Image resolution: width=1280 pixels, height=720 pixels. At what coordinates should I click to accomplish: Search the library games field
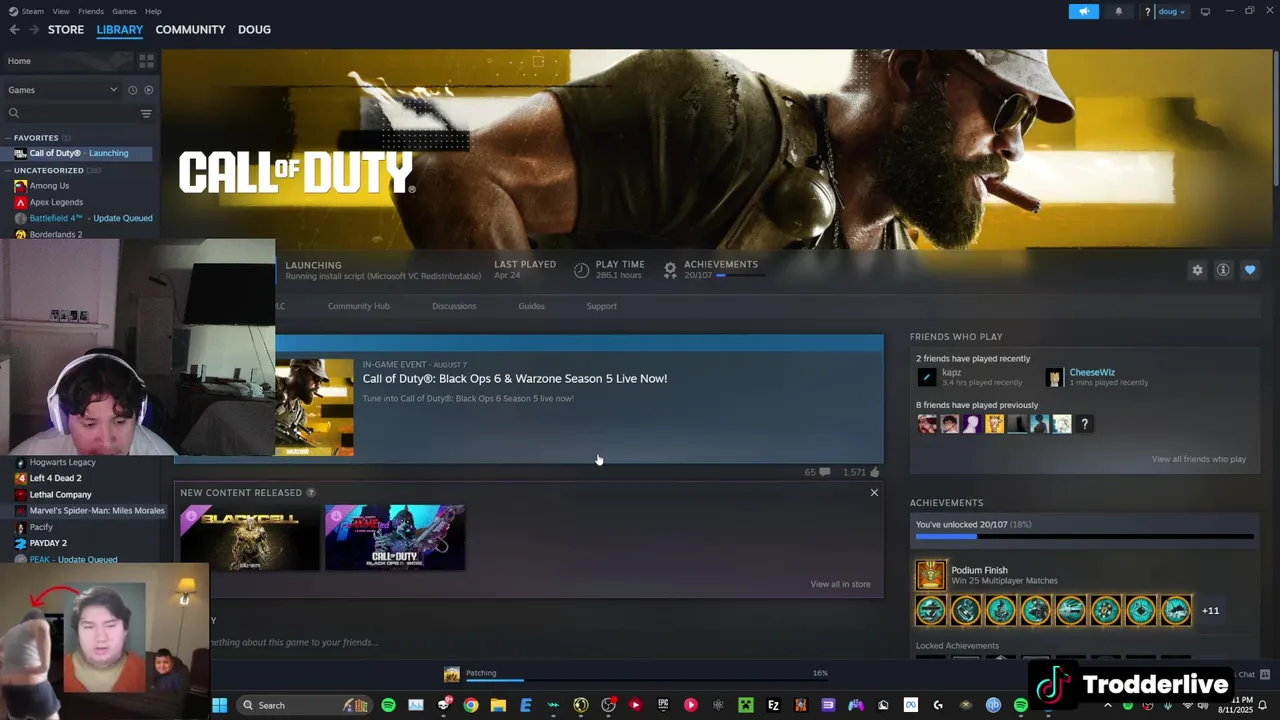pos(68,113)
